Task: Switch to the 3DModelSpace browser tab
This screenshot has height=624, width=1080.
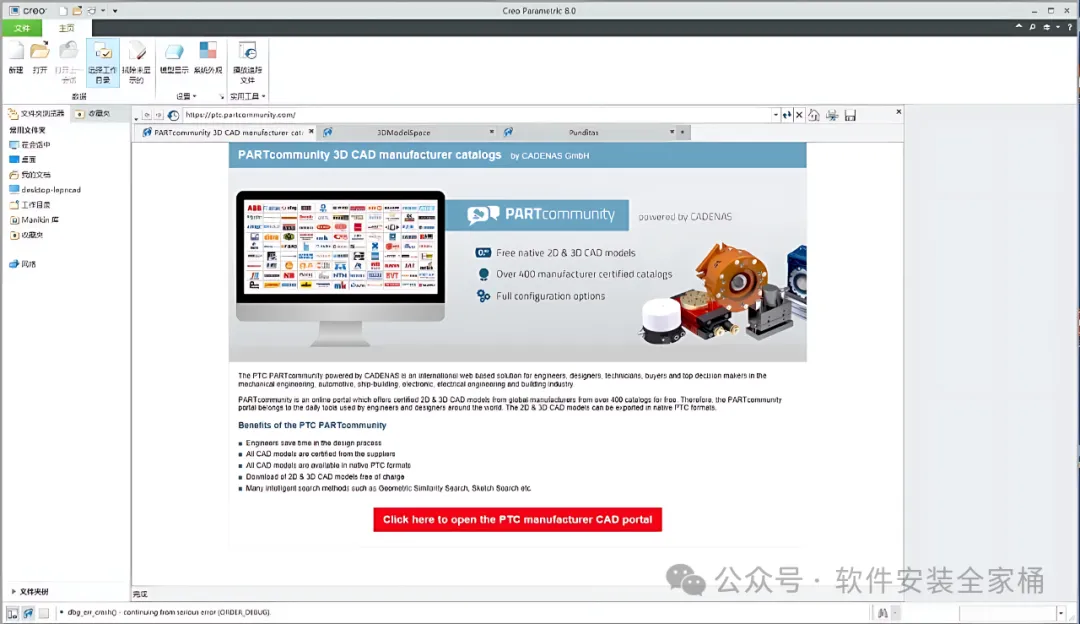Action: click(404, 132)
